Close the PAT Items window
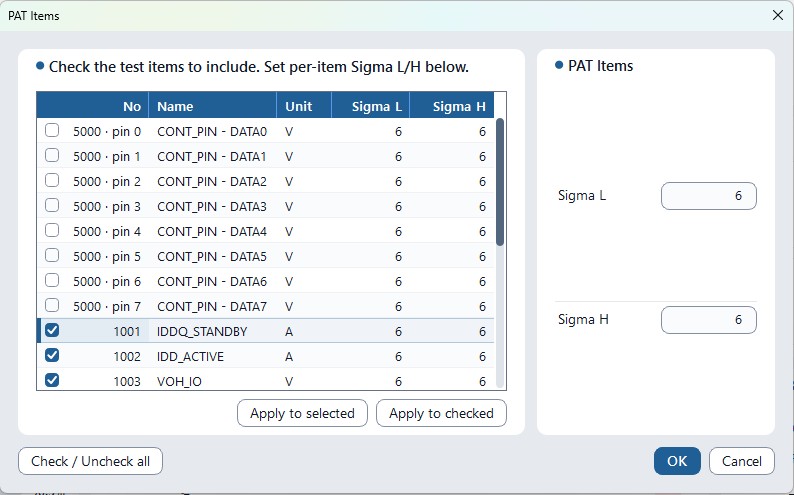Image resolution: width=794 pixels, height=495 pixels. 778,15
